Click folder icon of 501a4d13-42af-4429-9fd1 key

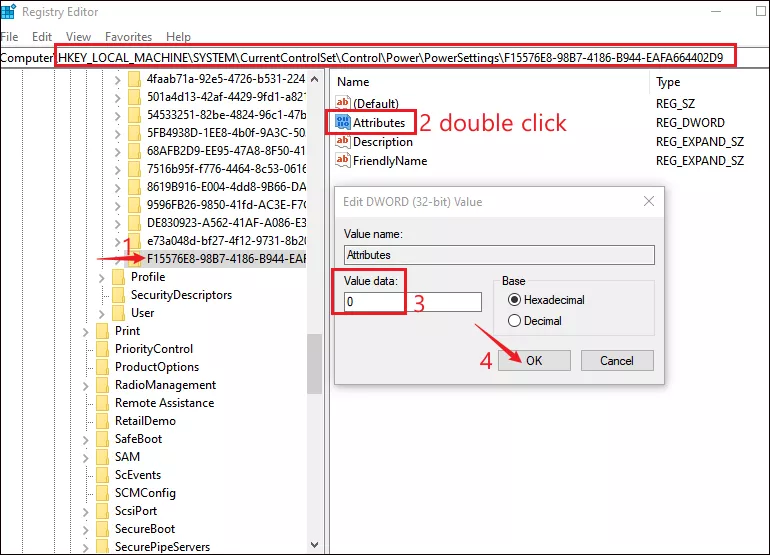[134, 97]
